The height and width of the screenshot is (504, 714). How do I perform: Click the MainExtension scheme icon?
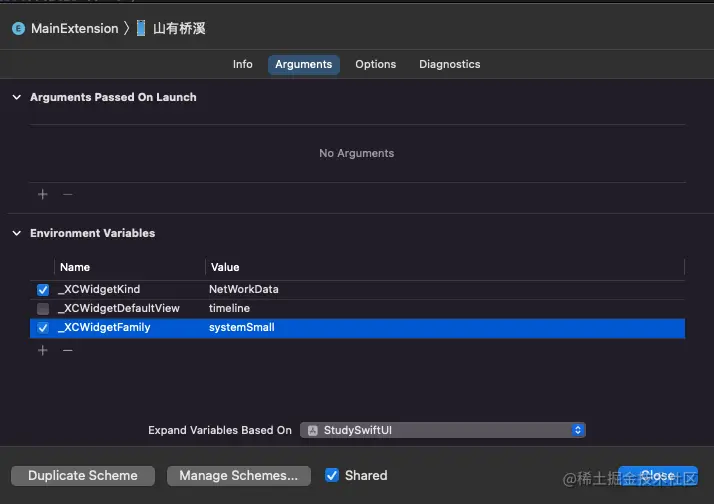pyautogui.click(x=18, y=29)
